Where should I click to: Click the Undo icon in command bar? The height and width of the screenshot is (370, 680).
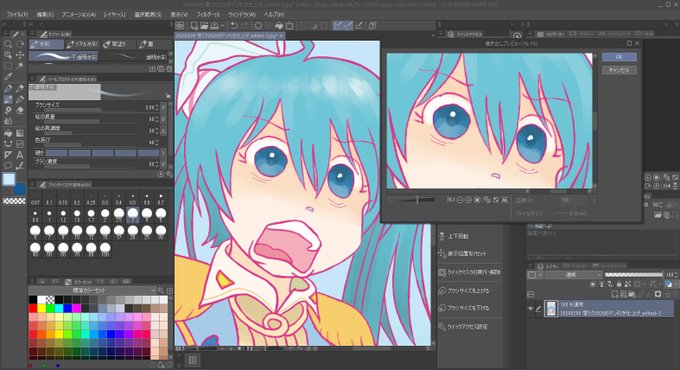pyautogui.click(x=234, y=26)
